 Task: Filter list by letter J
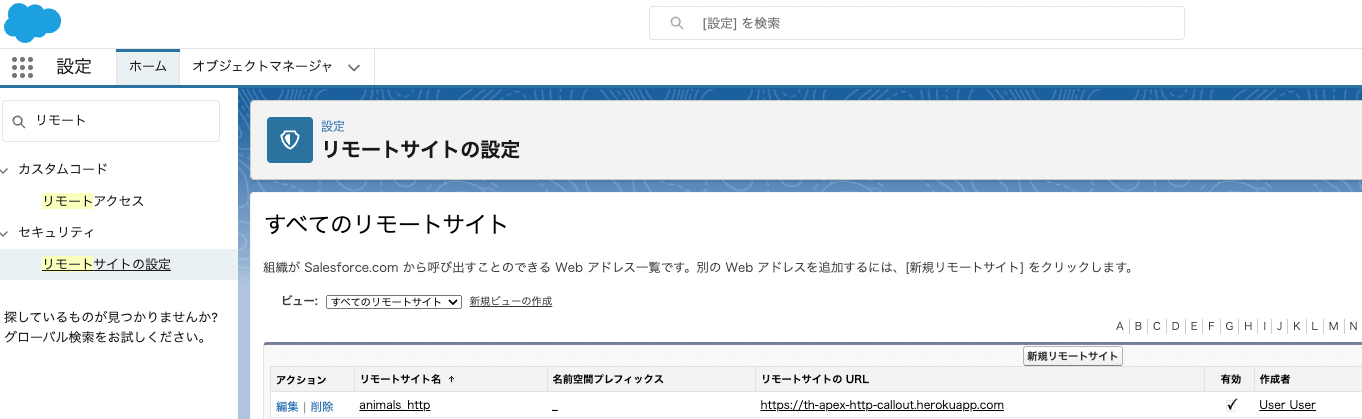(x=1279, y=326)
